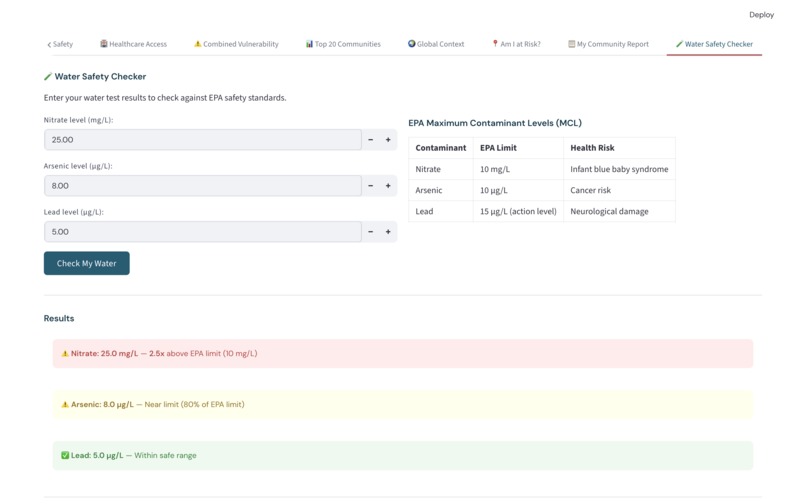Click the bar chart icon on Top 20 Communities
Image resolution: width=806 pixels, height=504 pixels.
pyautogui.click(x=309, y=44)
